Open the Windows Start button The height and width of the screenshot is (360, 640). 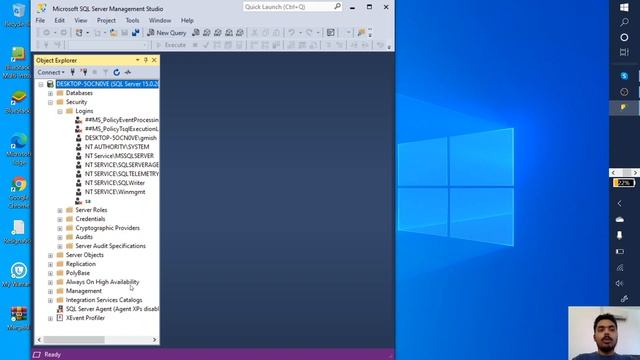coord(624,7)
